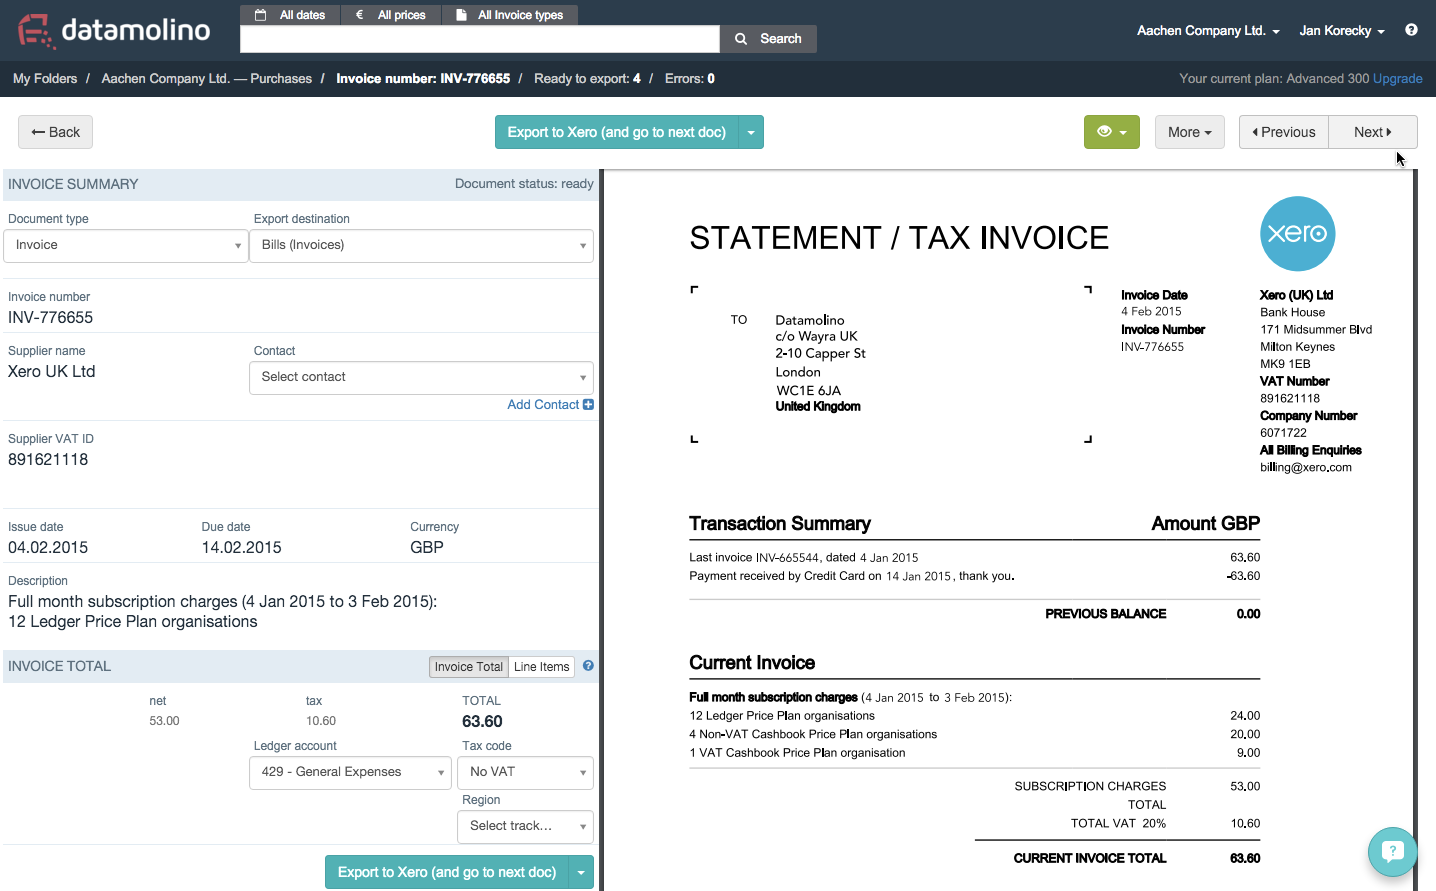Switch to Line Items view
This screenshot has height=891, width=1436.
point(542,667)
